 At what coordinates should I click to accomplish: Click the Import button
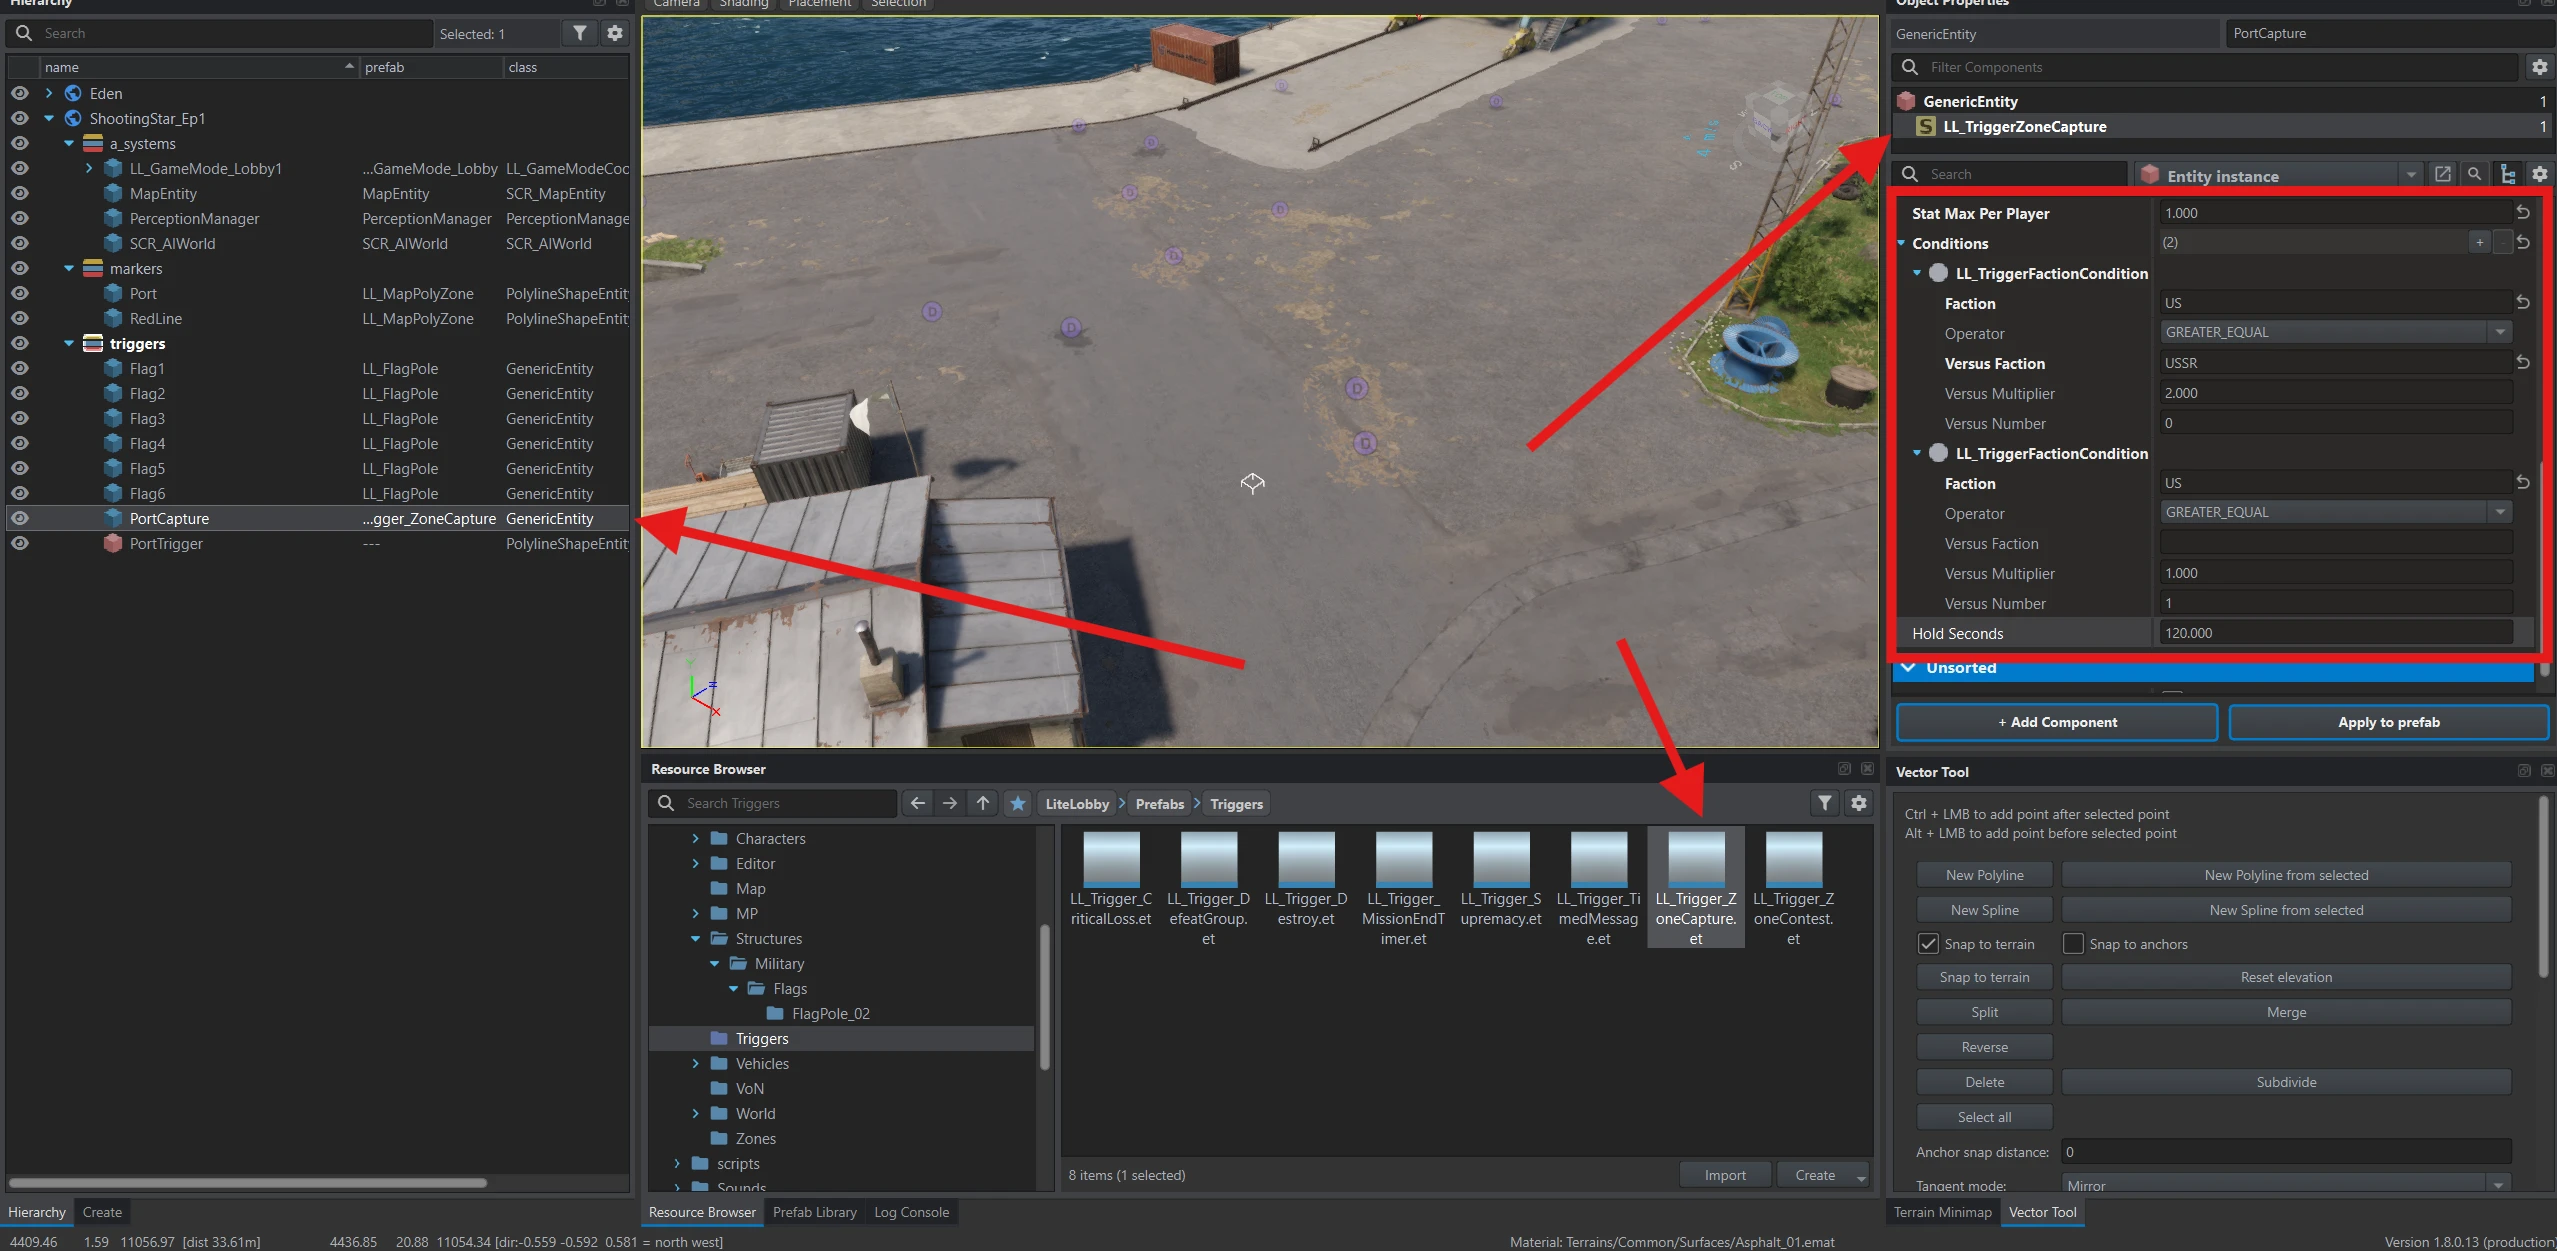click(x=1725, y=1175)
